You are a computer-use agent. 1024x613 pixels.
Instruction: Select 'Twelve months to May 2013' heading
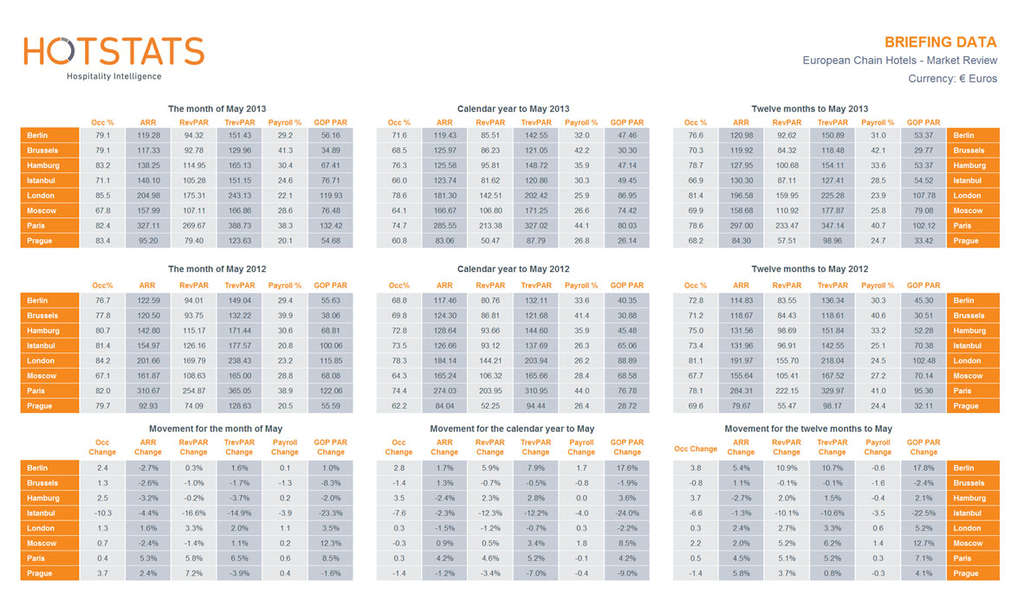810,109
